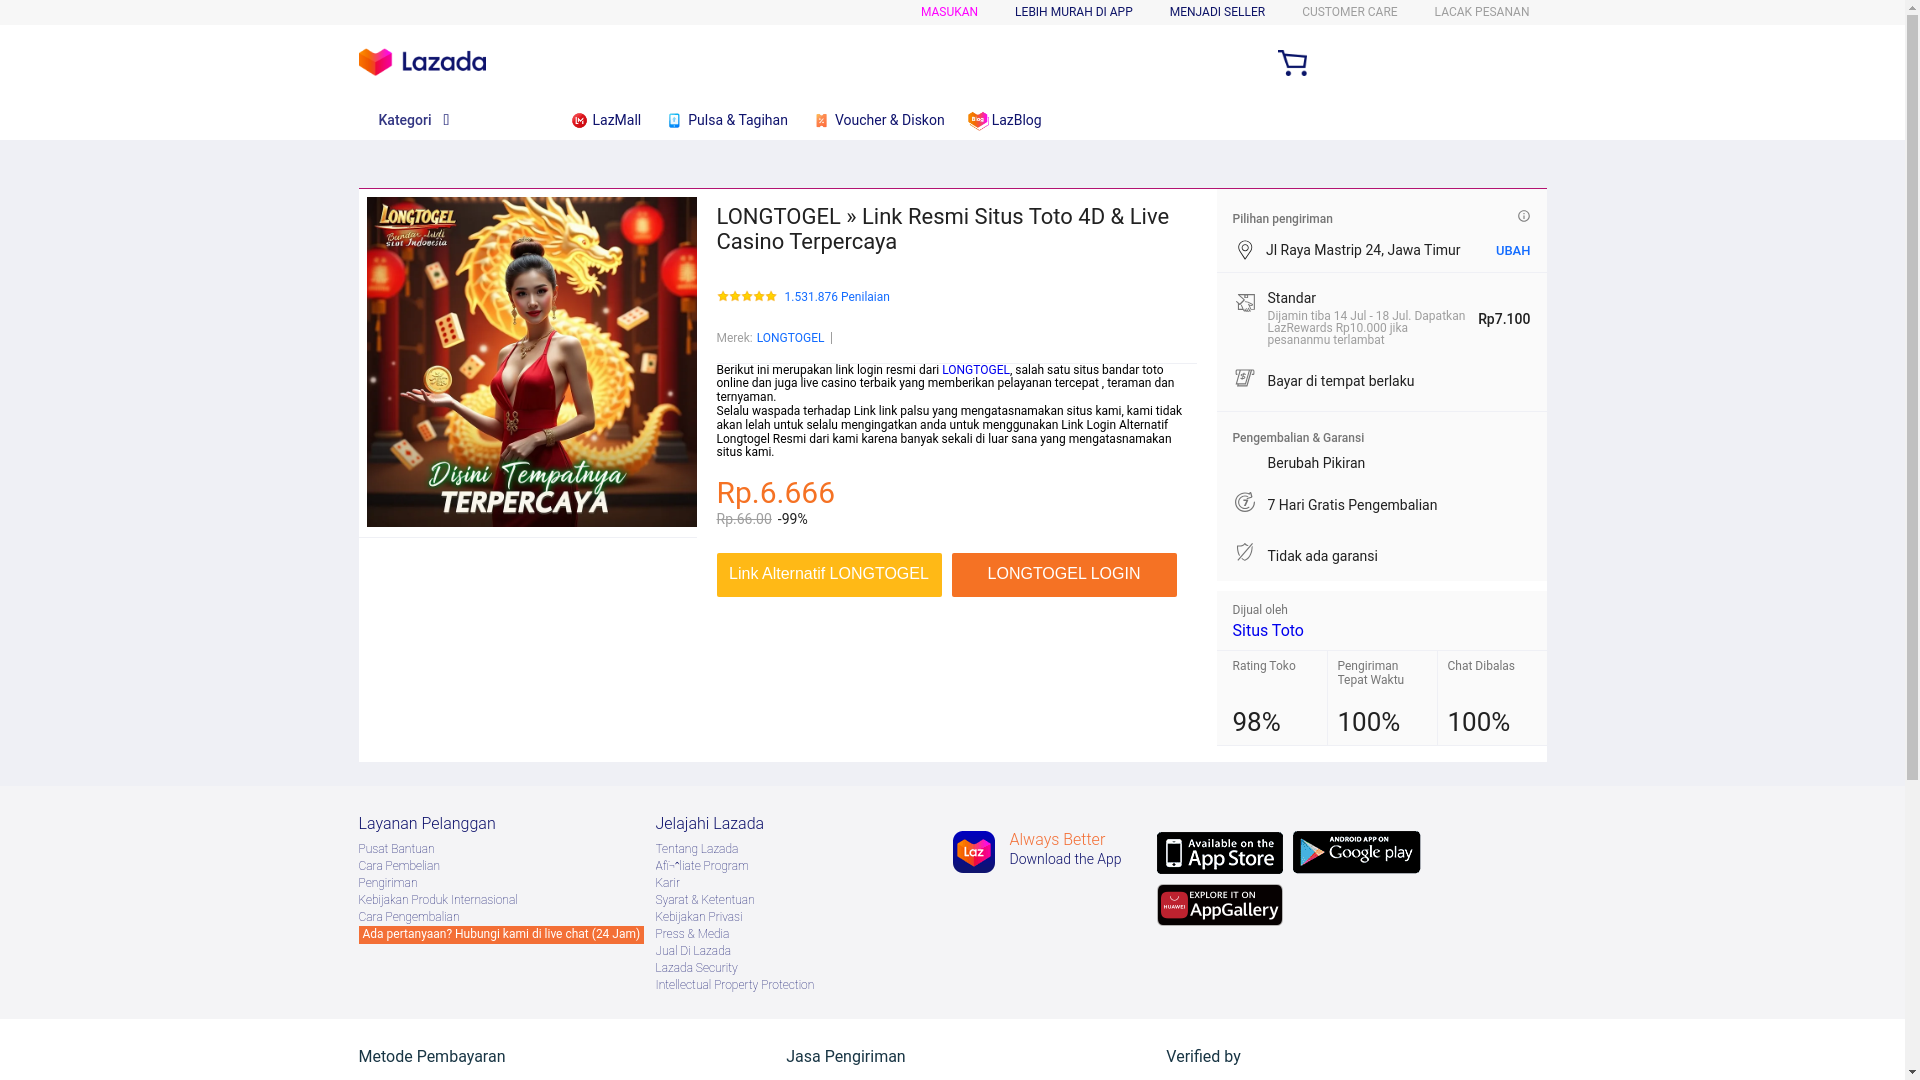The height and width of the screenshot is (1080, 1920).
Task: Open Jual Di Lazada link
Action: [x=692, y=951]
